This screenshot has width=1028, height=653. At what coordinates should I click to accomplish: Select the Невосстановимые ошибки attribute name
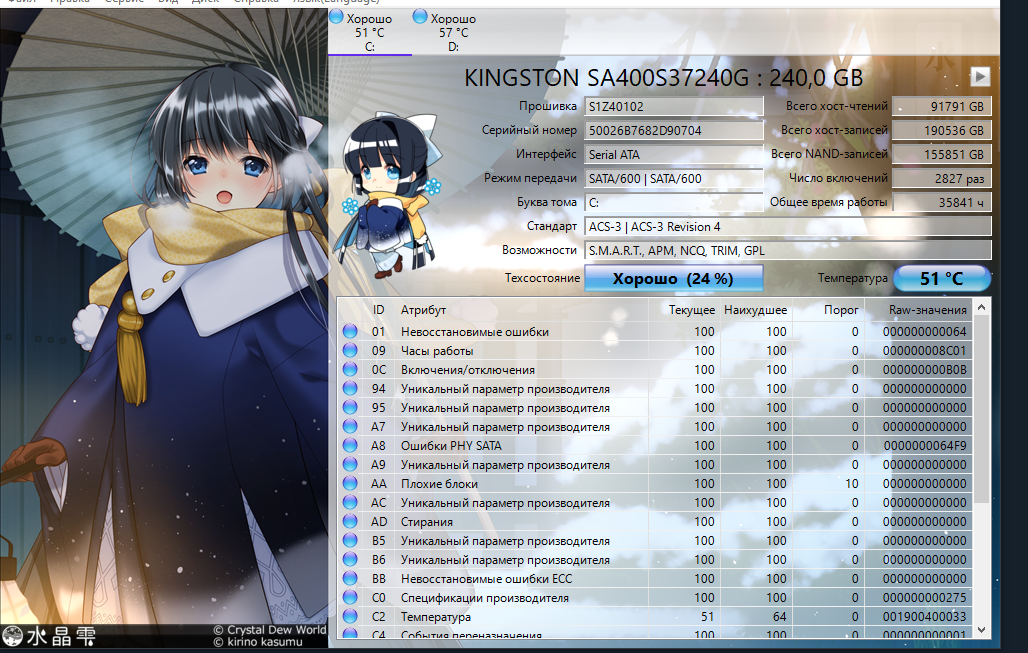pyautogui.click(x=475, y=332)
